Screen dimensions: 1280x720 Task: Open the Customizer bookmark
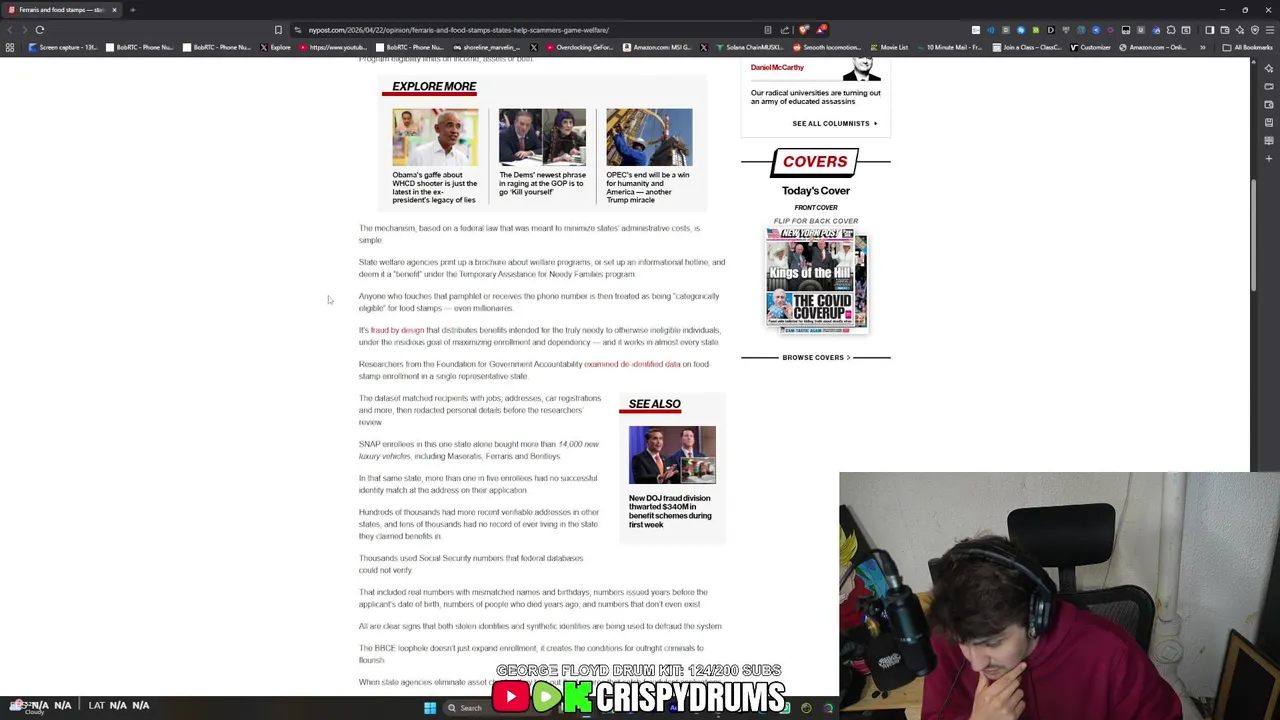[1090, 47]
